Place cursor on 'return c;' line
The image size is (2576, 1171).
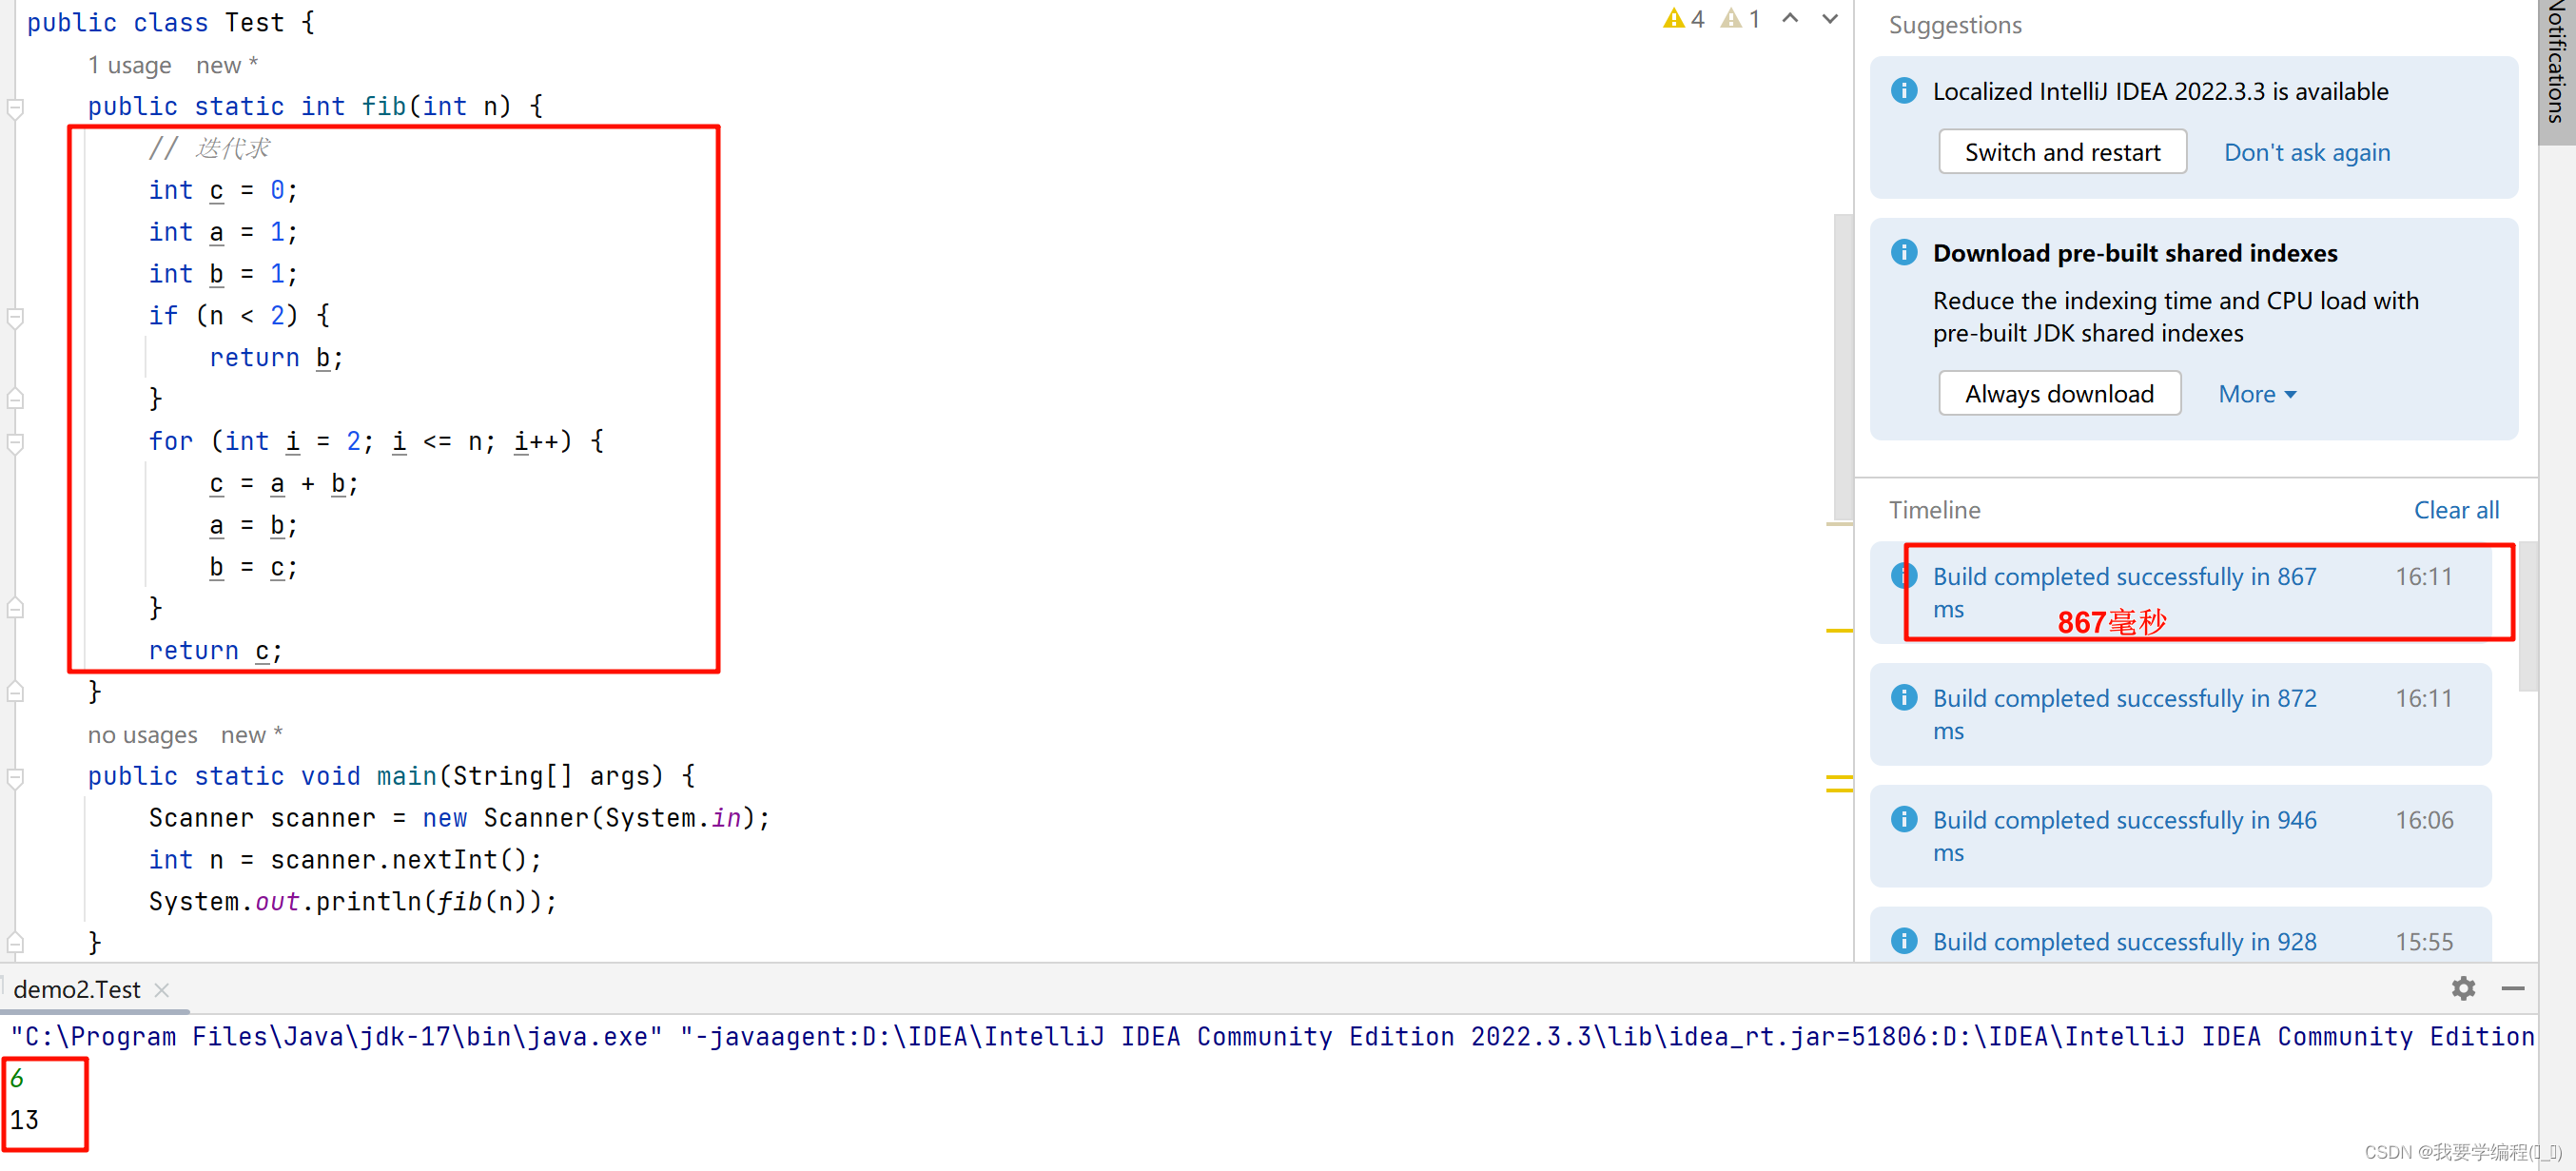coord(215,650)
